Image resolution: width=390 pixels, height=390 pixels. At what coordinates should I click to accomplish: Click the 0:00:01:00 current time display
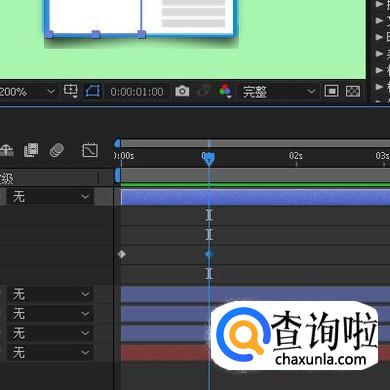(137, 92)
